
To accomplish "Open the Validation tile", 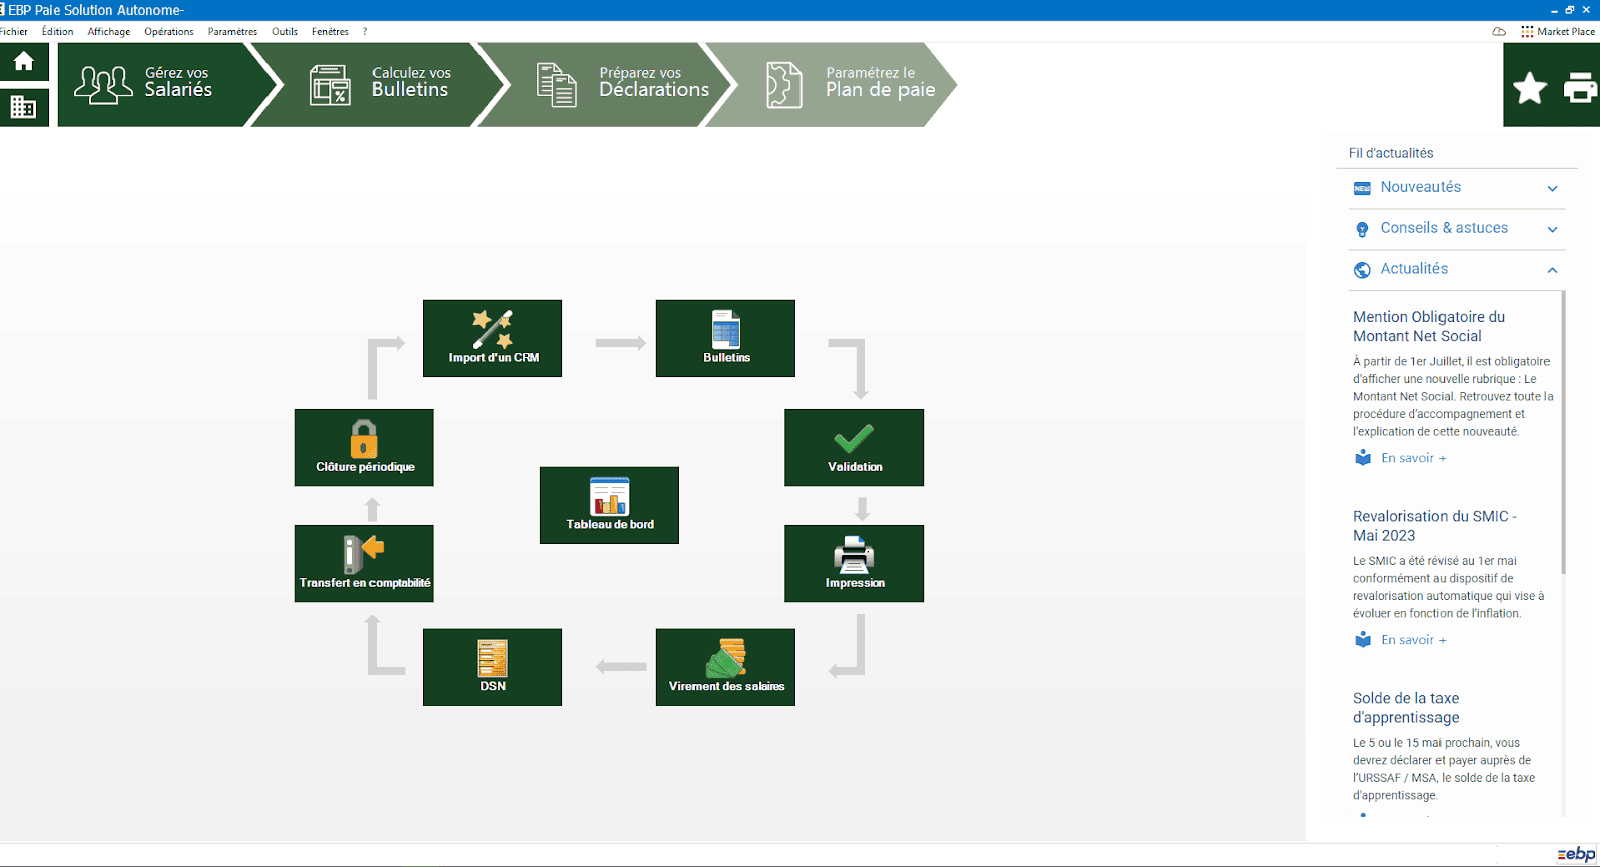I will click(854, 447).
